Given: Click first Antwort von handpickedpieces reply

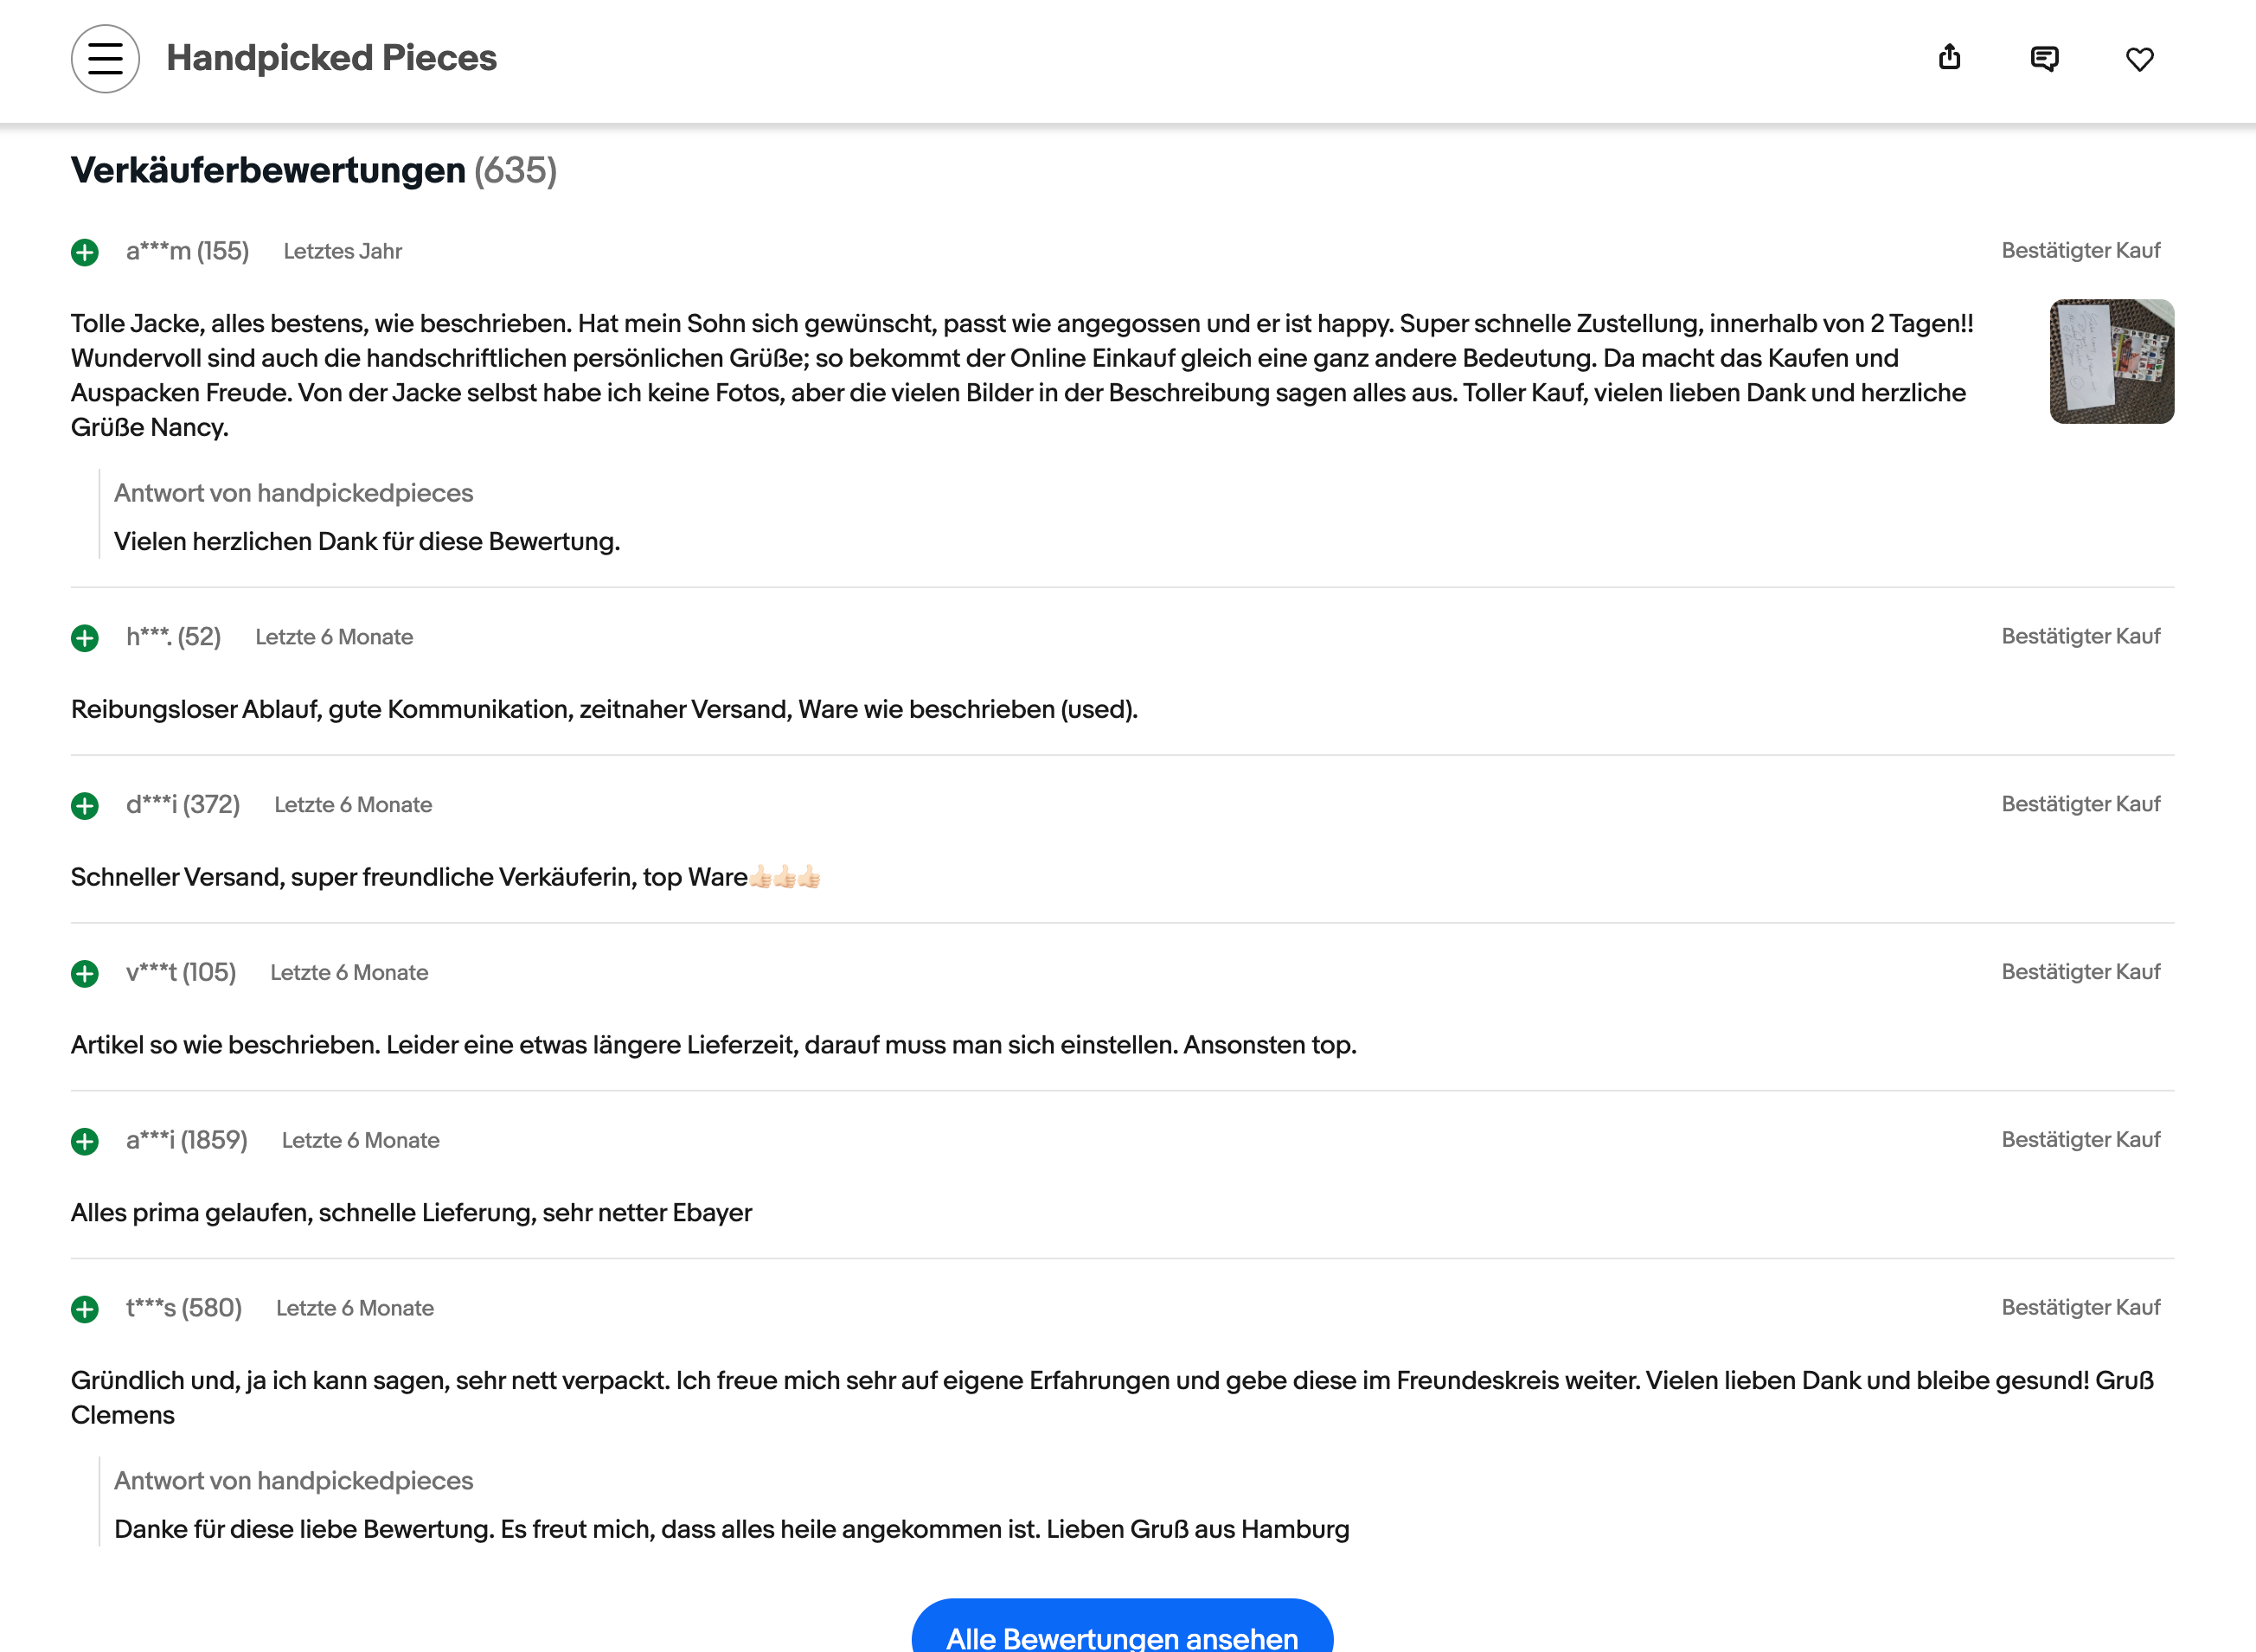Looking at the screenshot, I should point(293,493).
